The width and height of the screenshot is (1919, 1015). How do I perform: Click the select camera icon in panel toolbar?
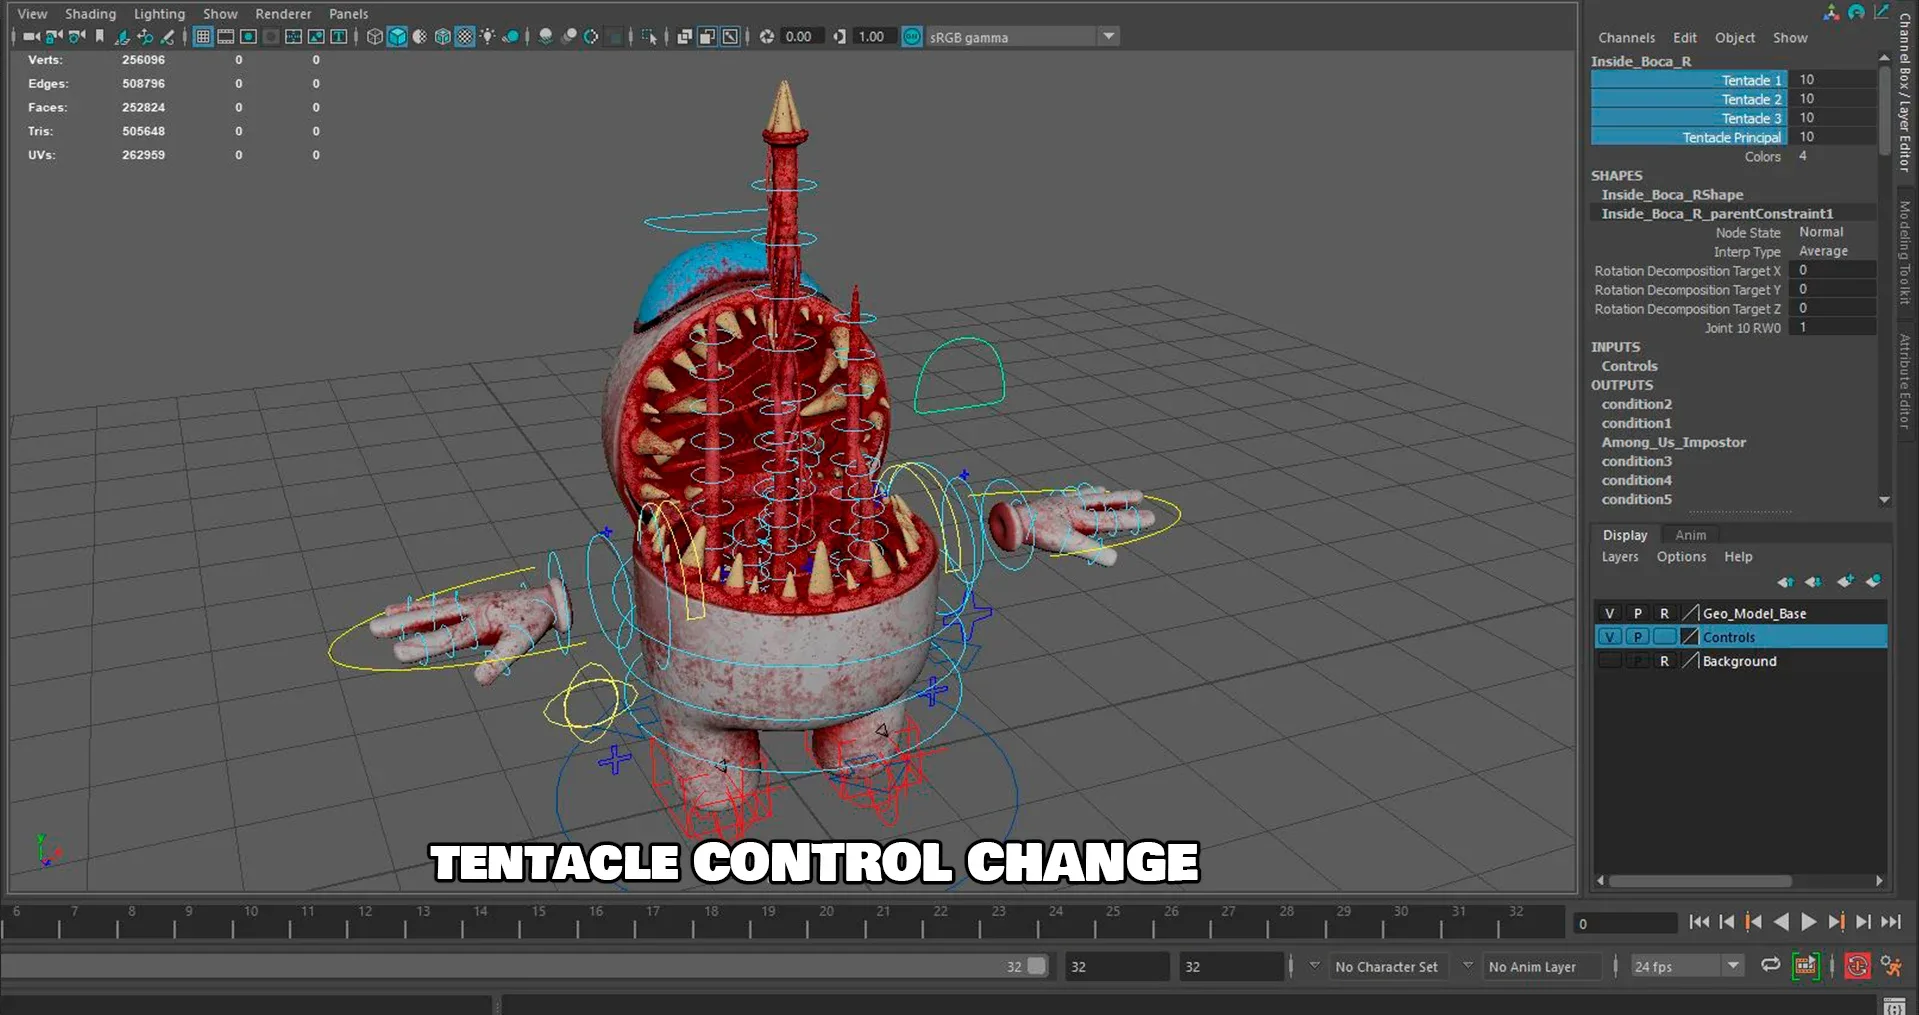[32, 37]
